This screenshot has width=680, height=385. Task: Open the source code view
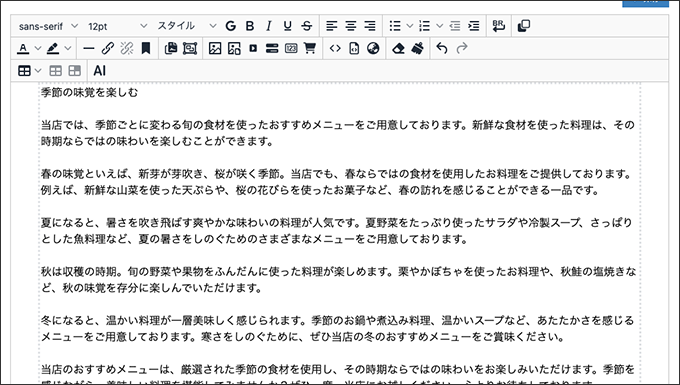(x=335, y=49)
